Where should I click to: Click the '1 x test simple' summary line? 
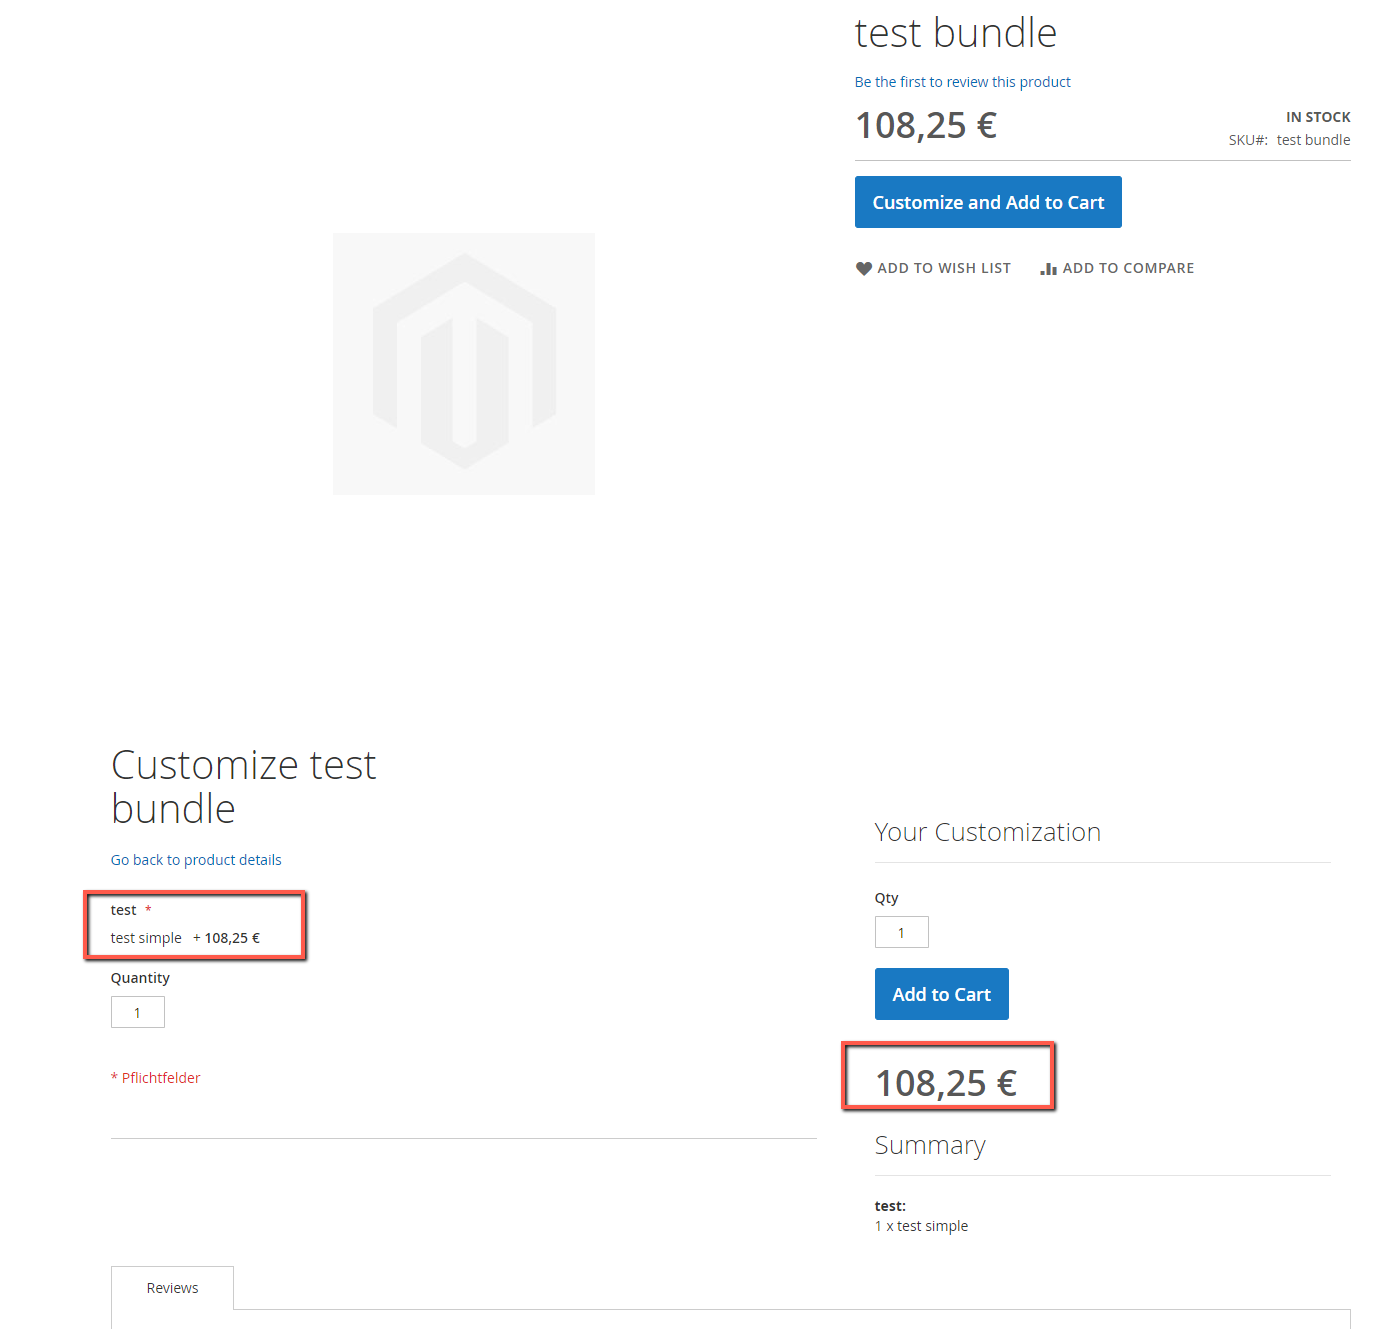point(921,1225)
